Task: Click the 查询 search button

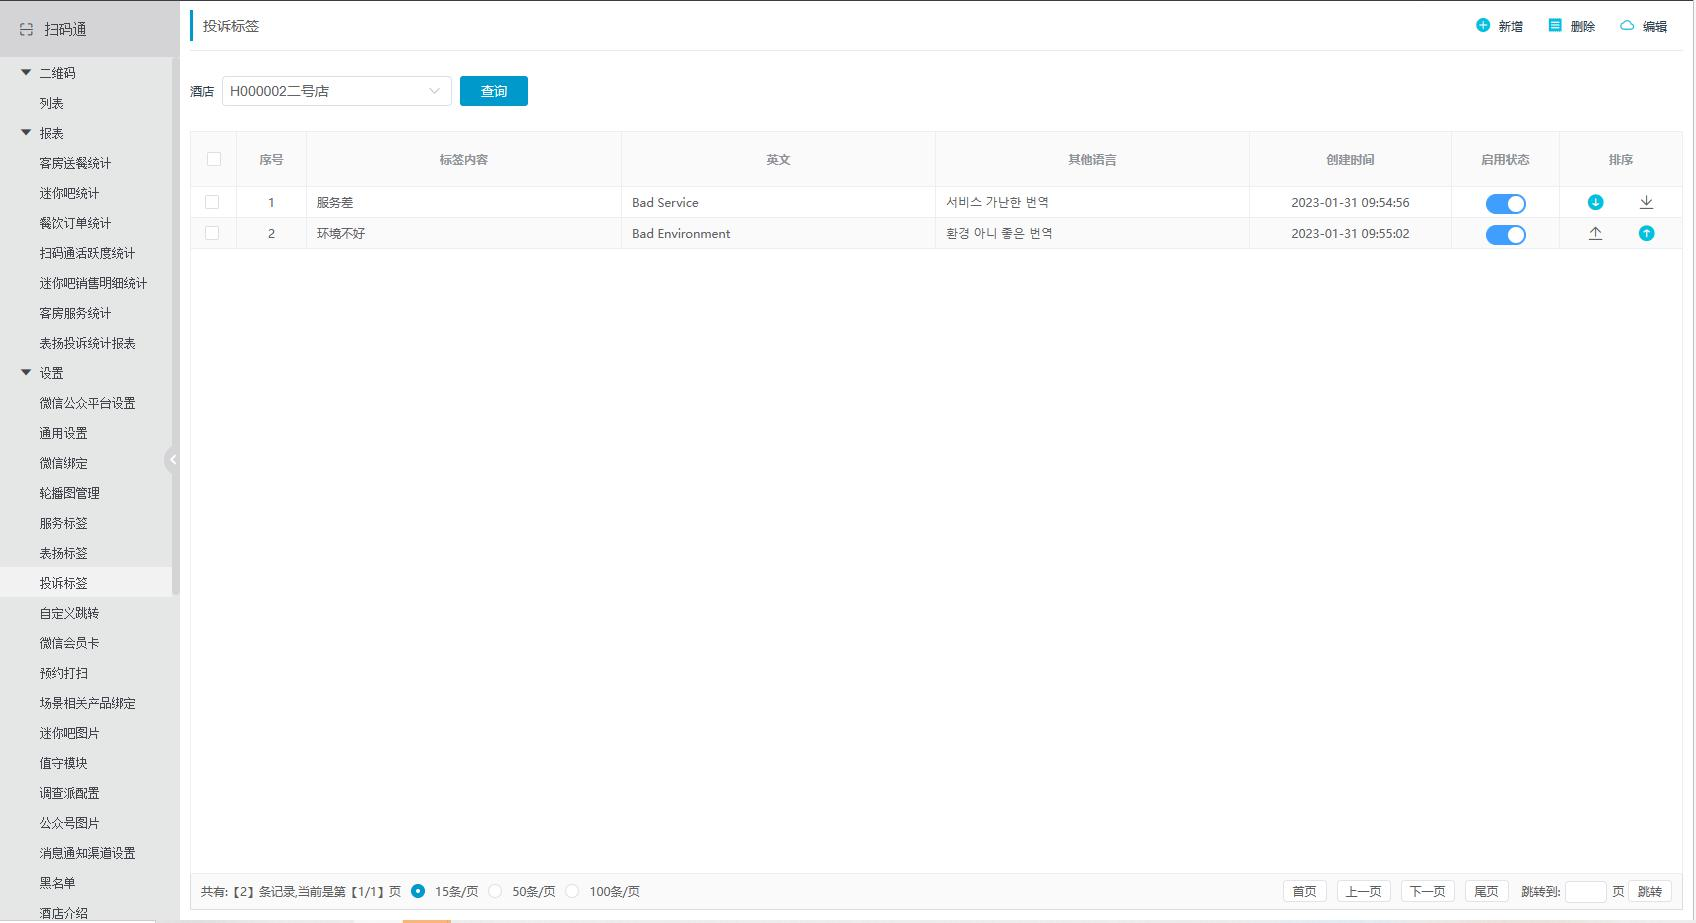Action: [493, 91]
